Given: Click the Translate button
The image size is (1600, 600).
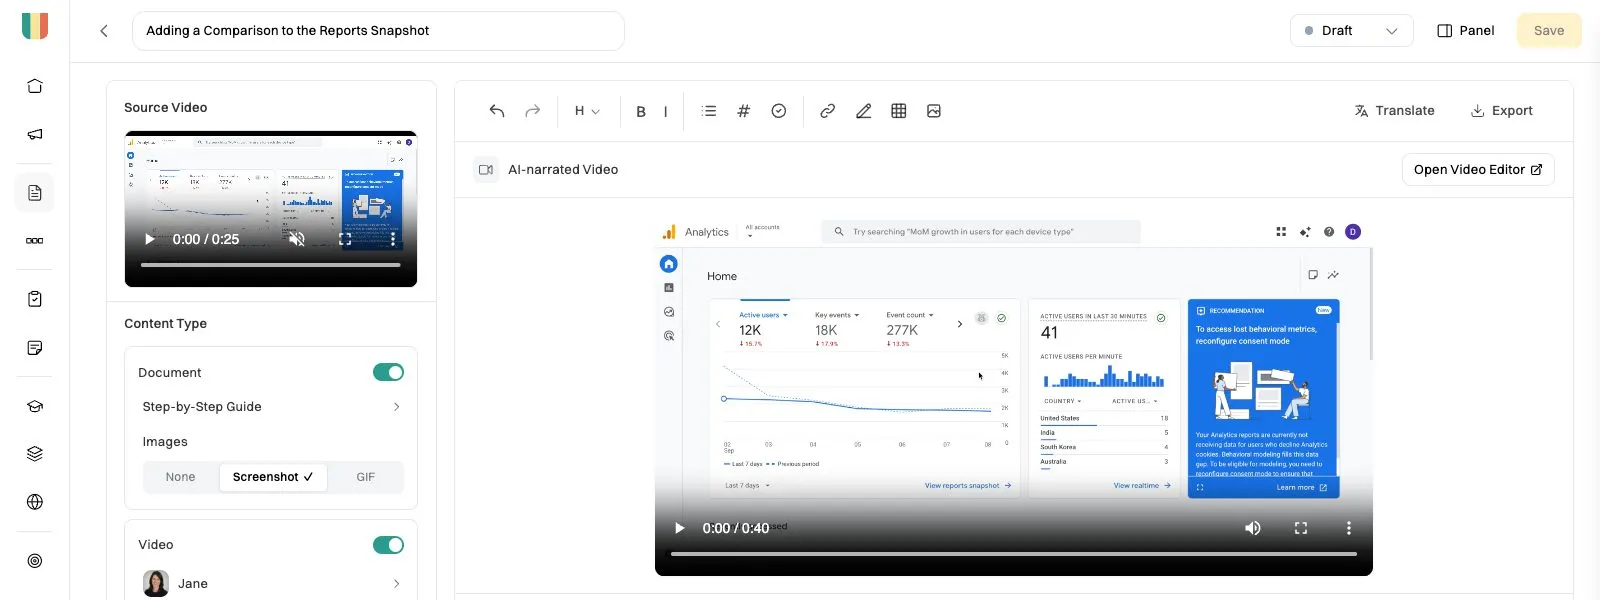Looking at the screenshot, I should click(1395, 111).
